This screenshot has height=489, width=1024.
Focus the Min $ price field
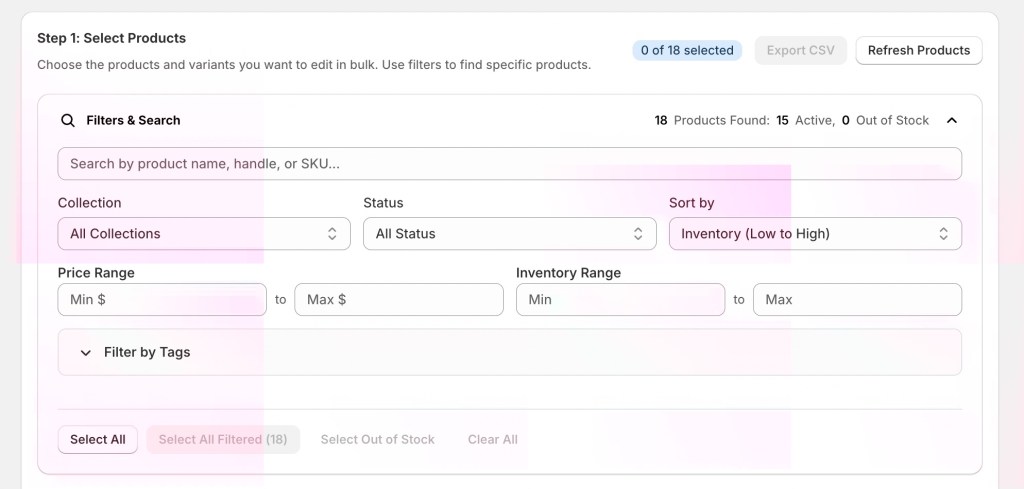coord(162,299)
